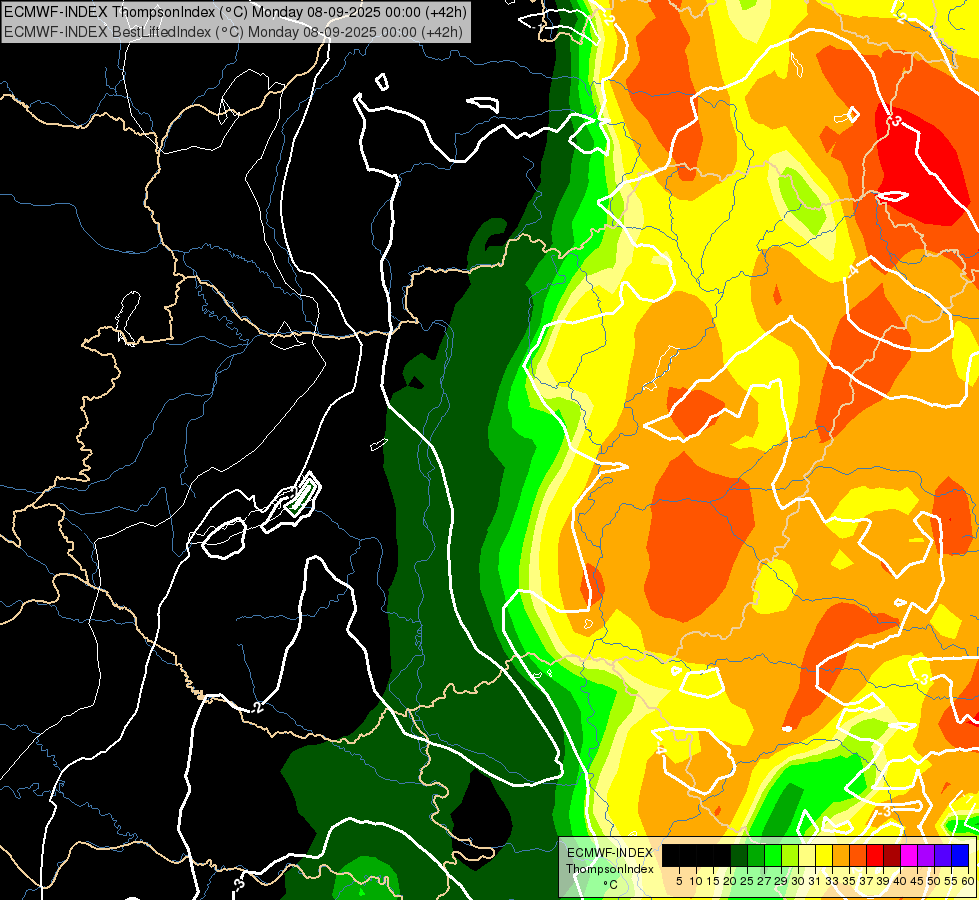The image size is (979, 900).
Task: Select the orange 33–35 legend swatch
Action: 840,855
